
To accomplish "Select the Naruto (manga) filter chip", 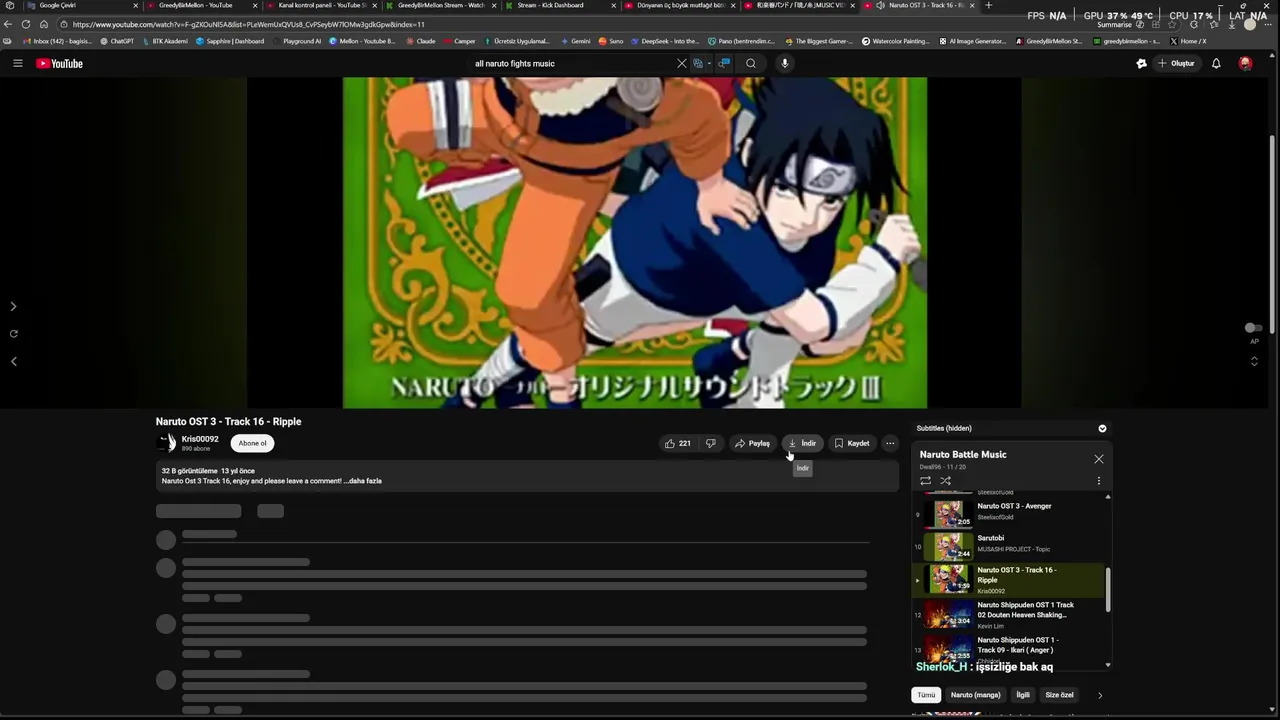I will (x=975, y=695).
